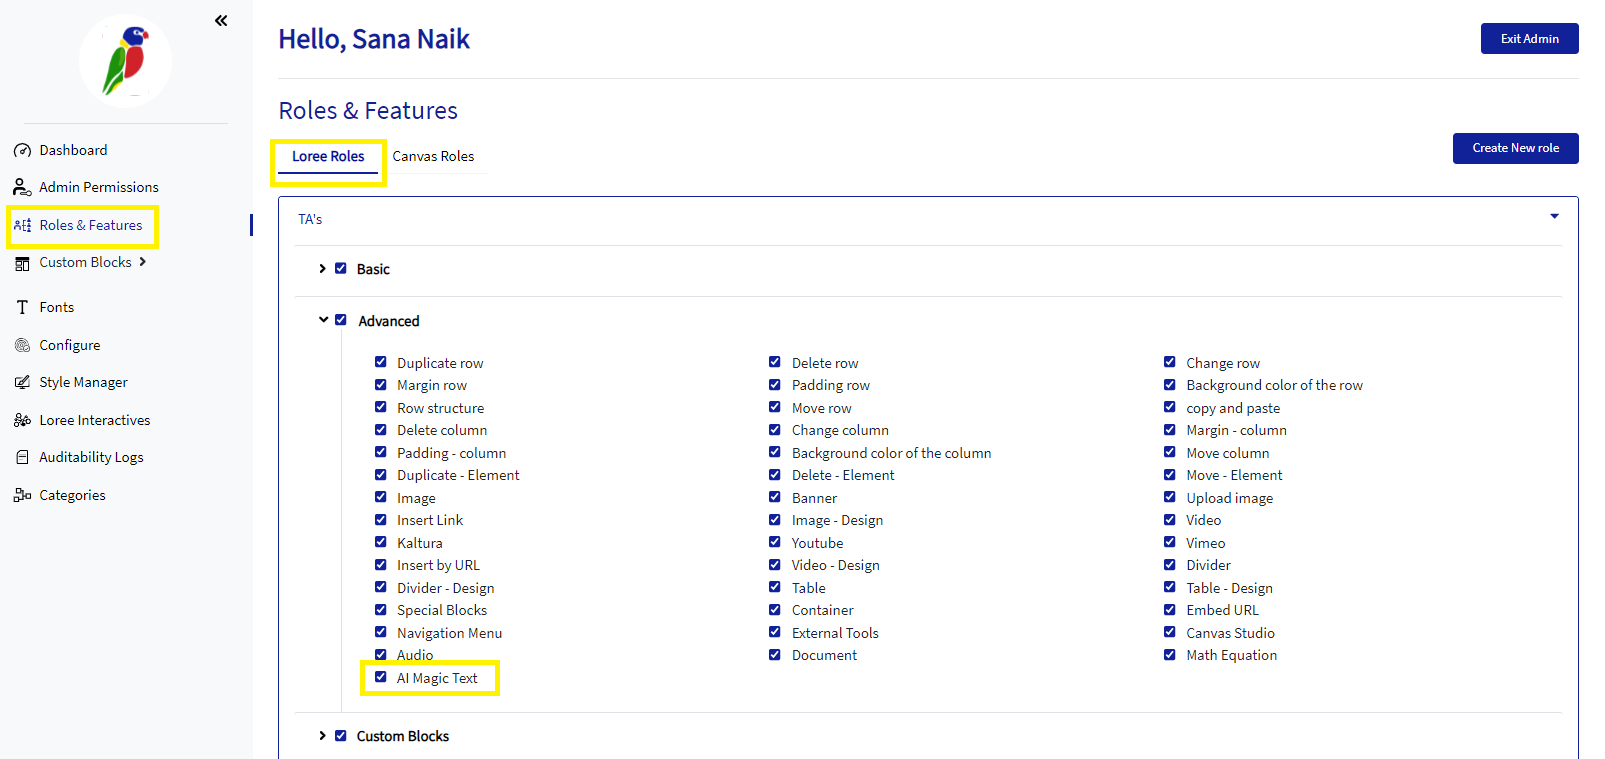1605x759 pixels.
Task: Uncheck the Padding row checkbox
Action: coord(775,385)
